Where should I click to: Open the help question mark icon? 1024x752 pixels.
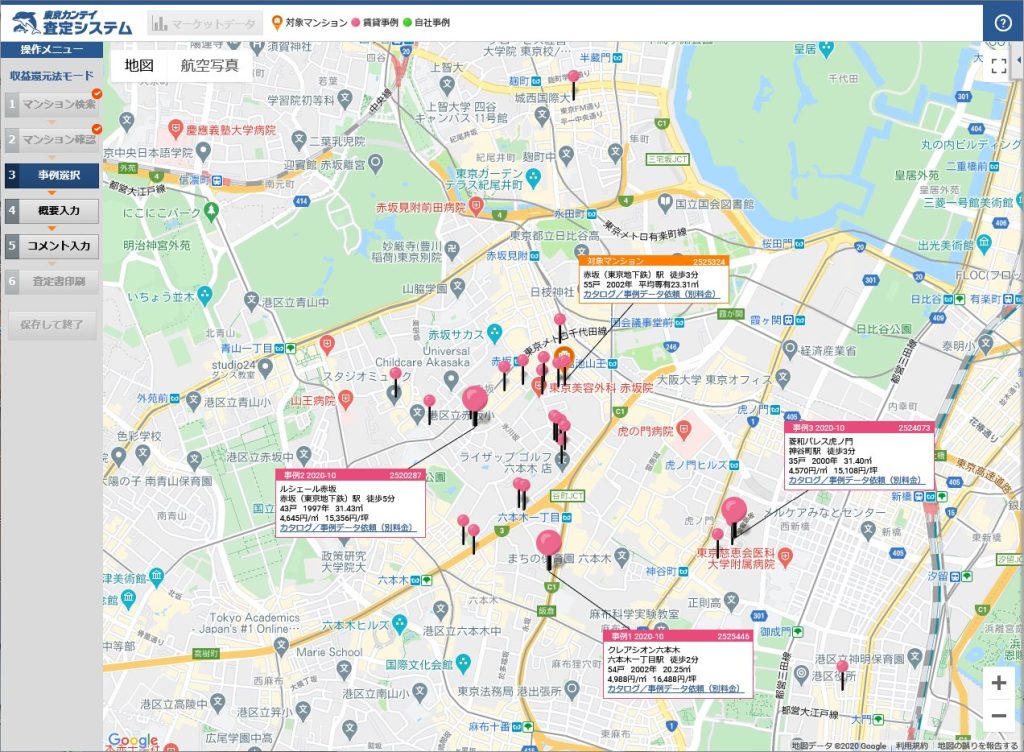click(1003, 23)
